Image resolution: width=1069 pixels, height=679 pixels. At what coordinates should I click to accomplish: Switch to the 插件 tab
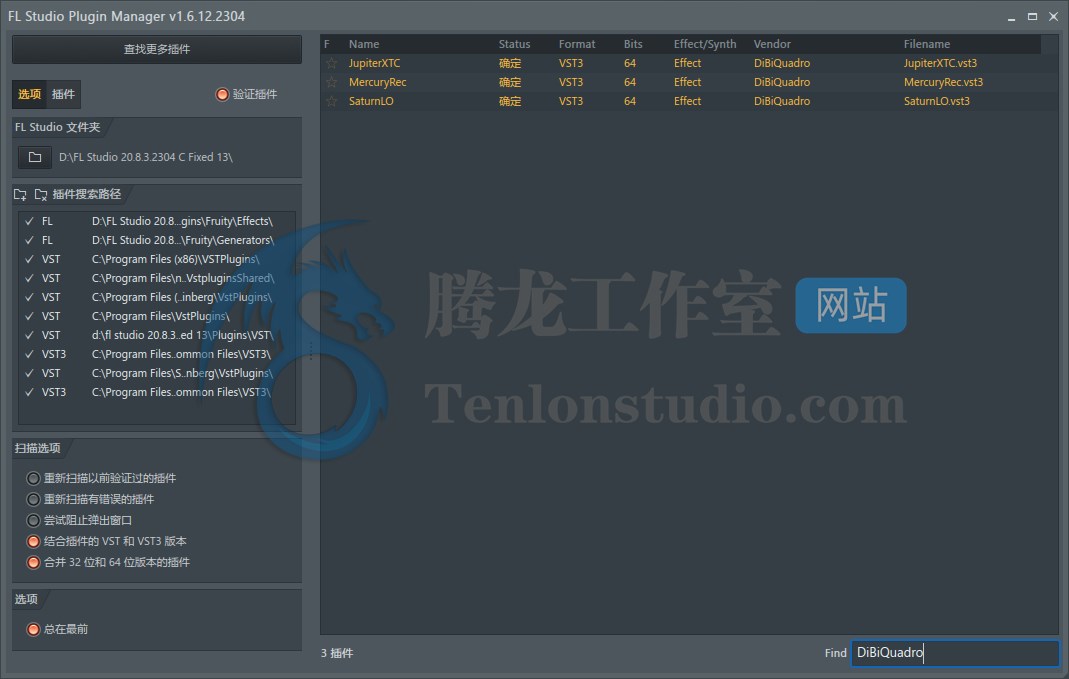(63, 95)
